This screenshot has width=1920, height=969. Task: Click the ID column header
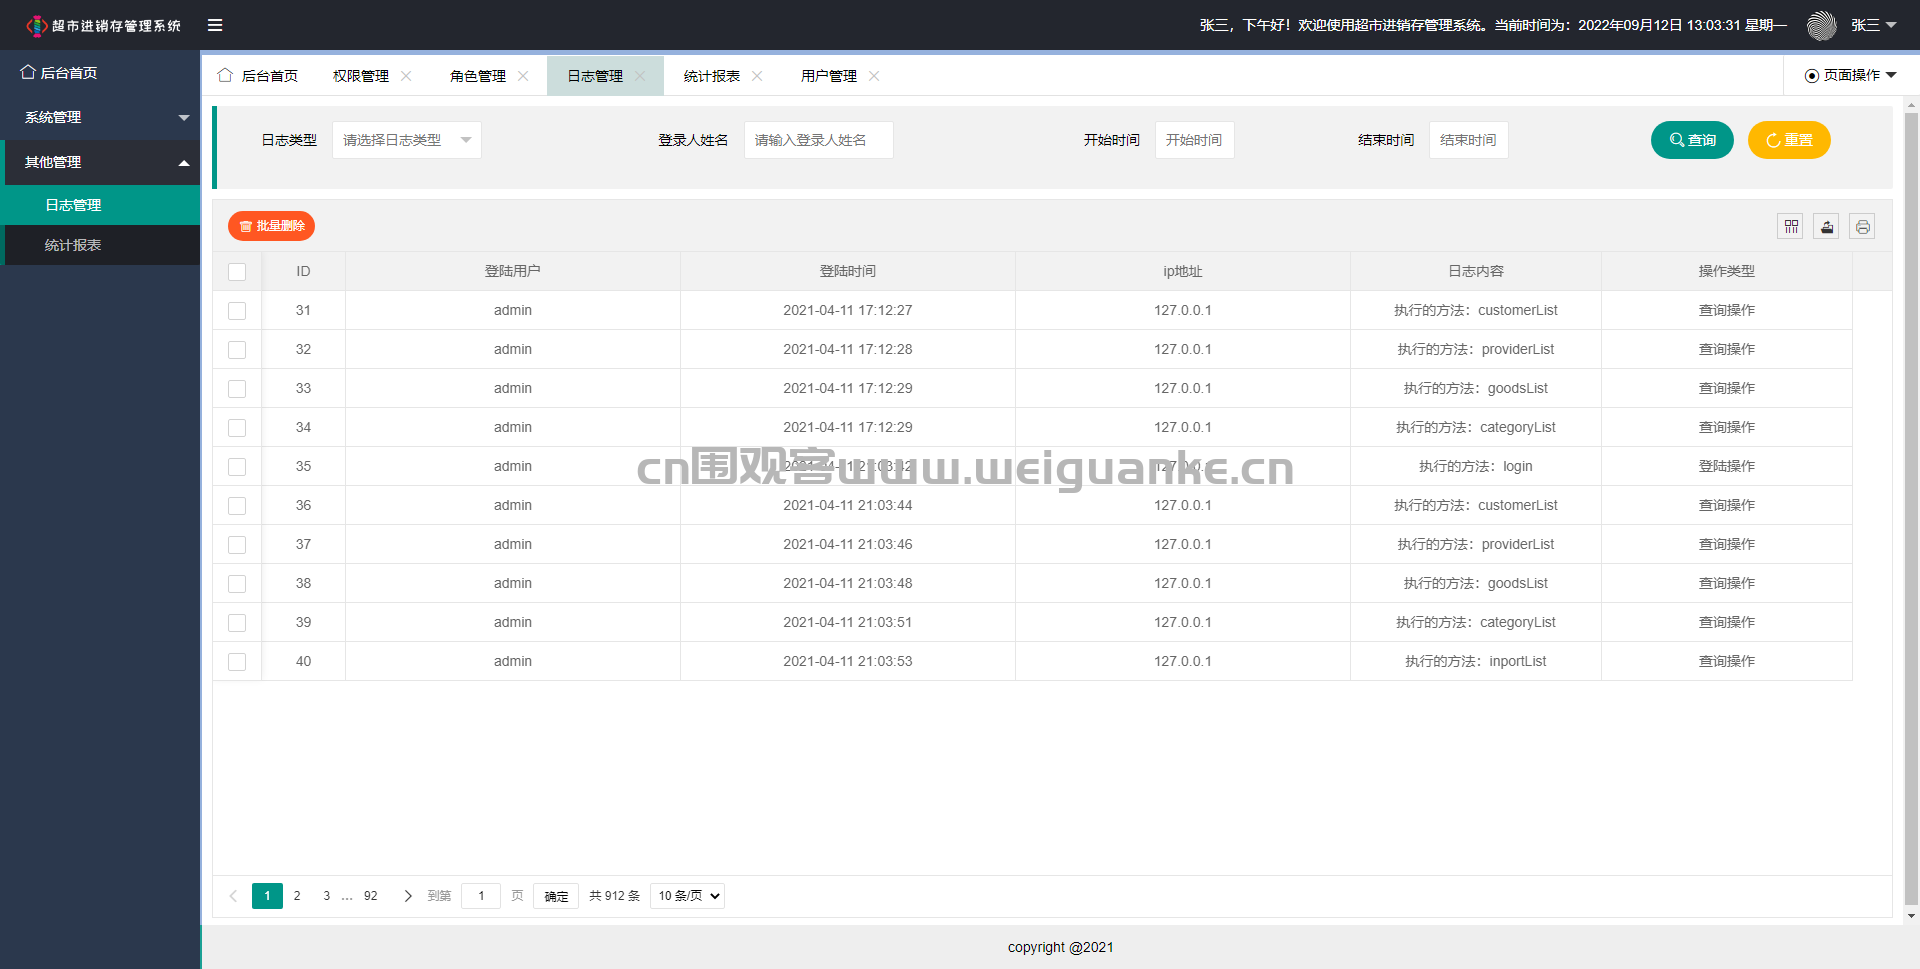303,272
